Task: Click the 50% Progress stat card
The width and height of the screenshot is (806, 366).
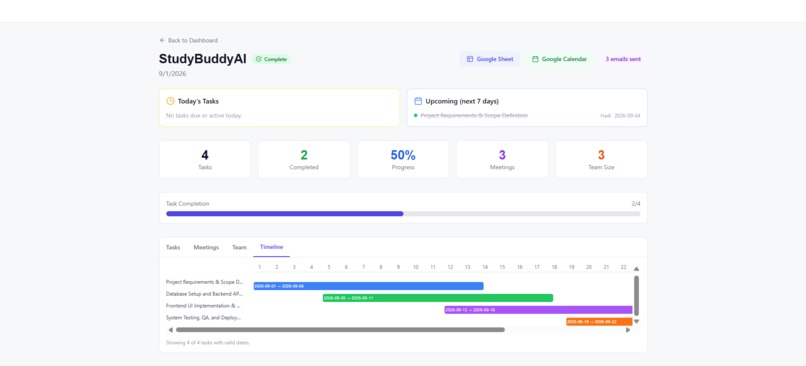Action: click(x=403, y=160)
